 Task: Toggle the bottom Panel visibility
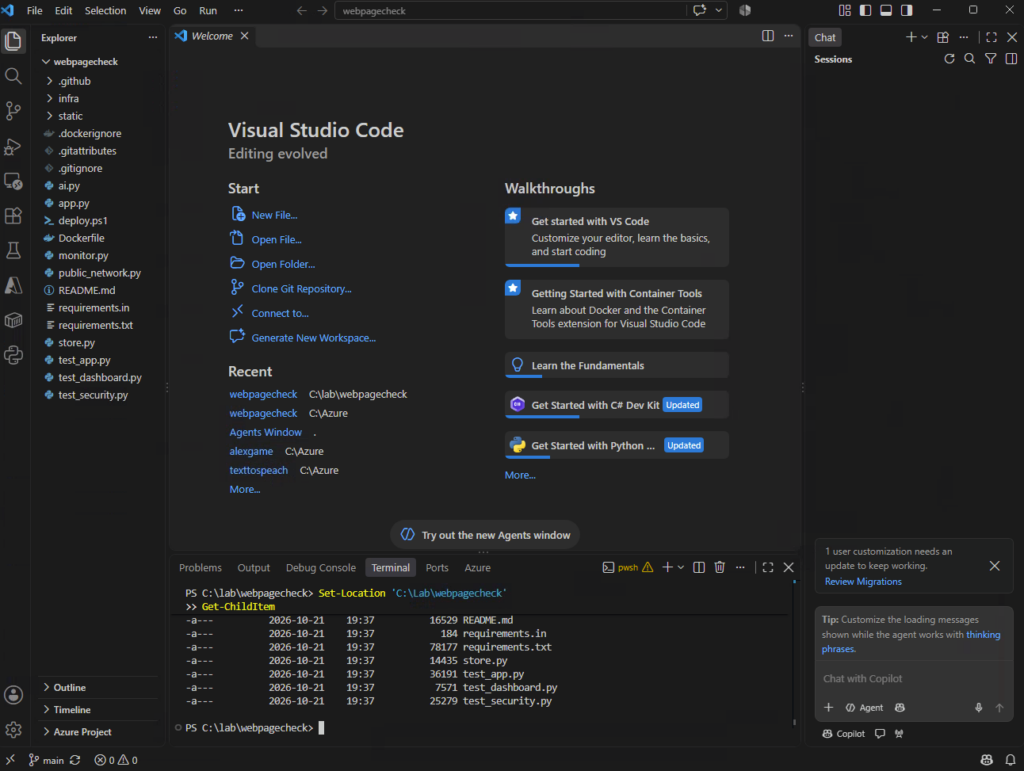click(886, 10)
